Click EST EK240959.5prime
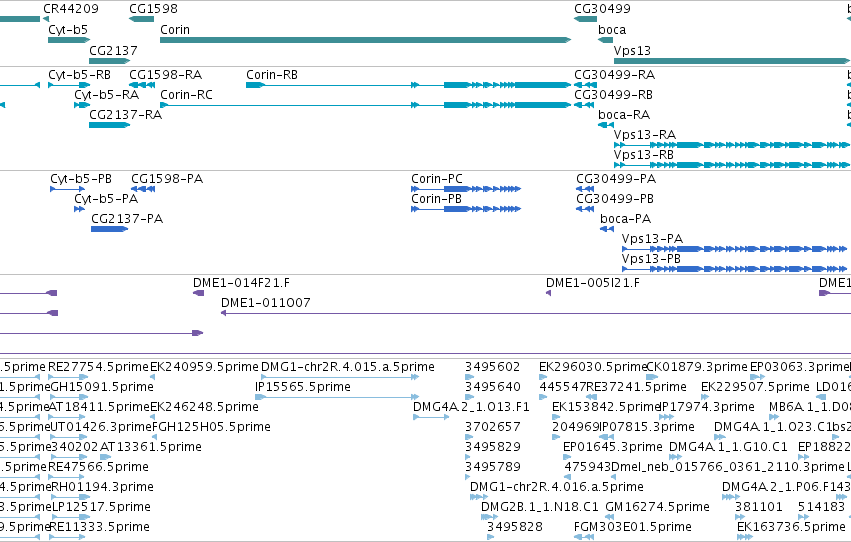 [153, 377]
